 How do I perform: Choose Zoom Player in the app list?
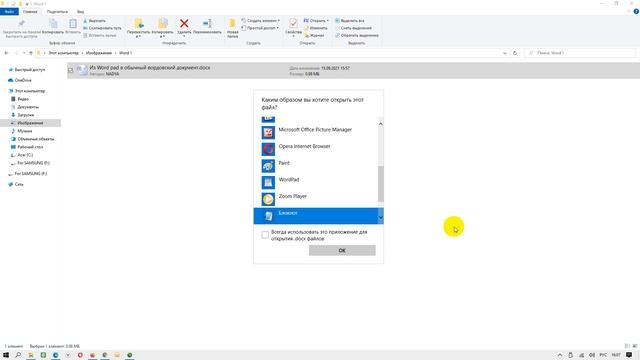(318, 199)
